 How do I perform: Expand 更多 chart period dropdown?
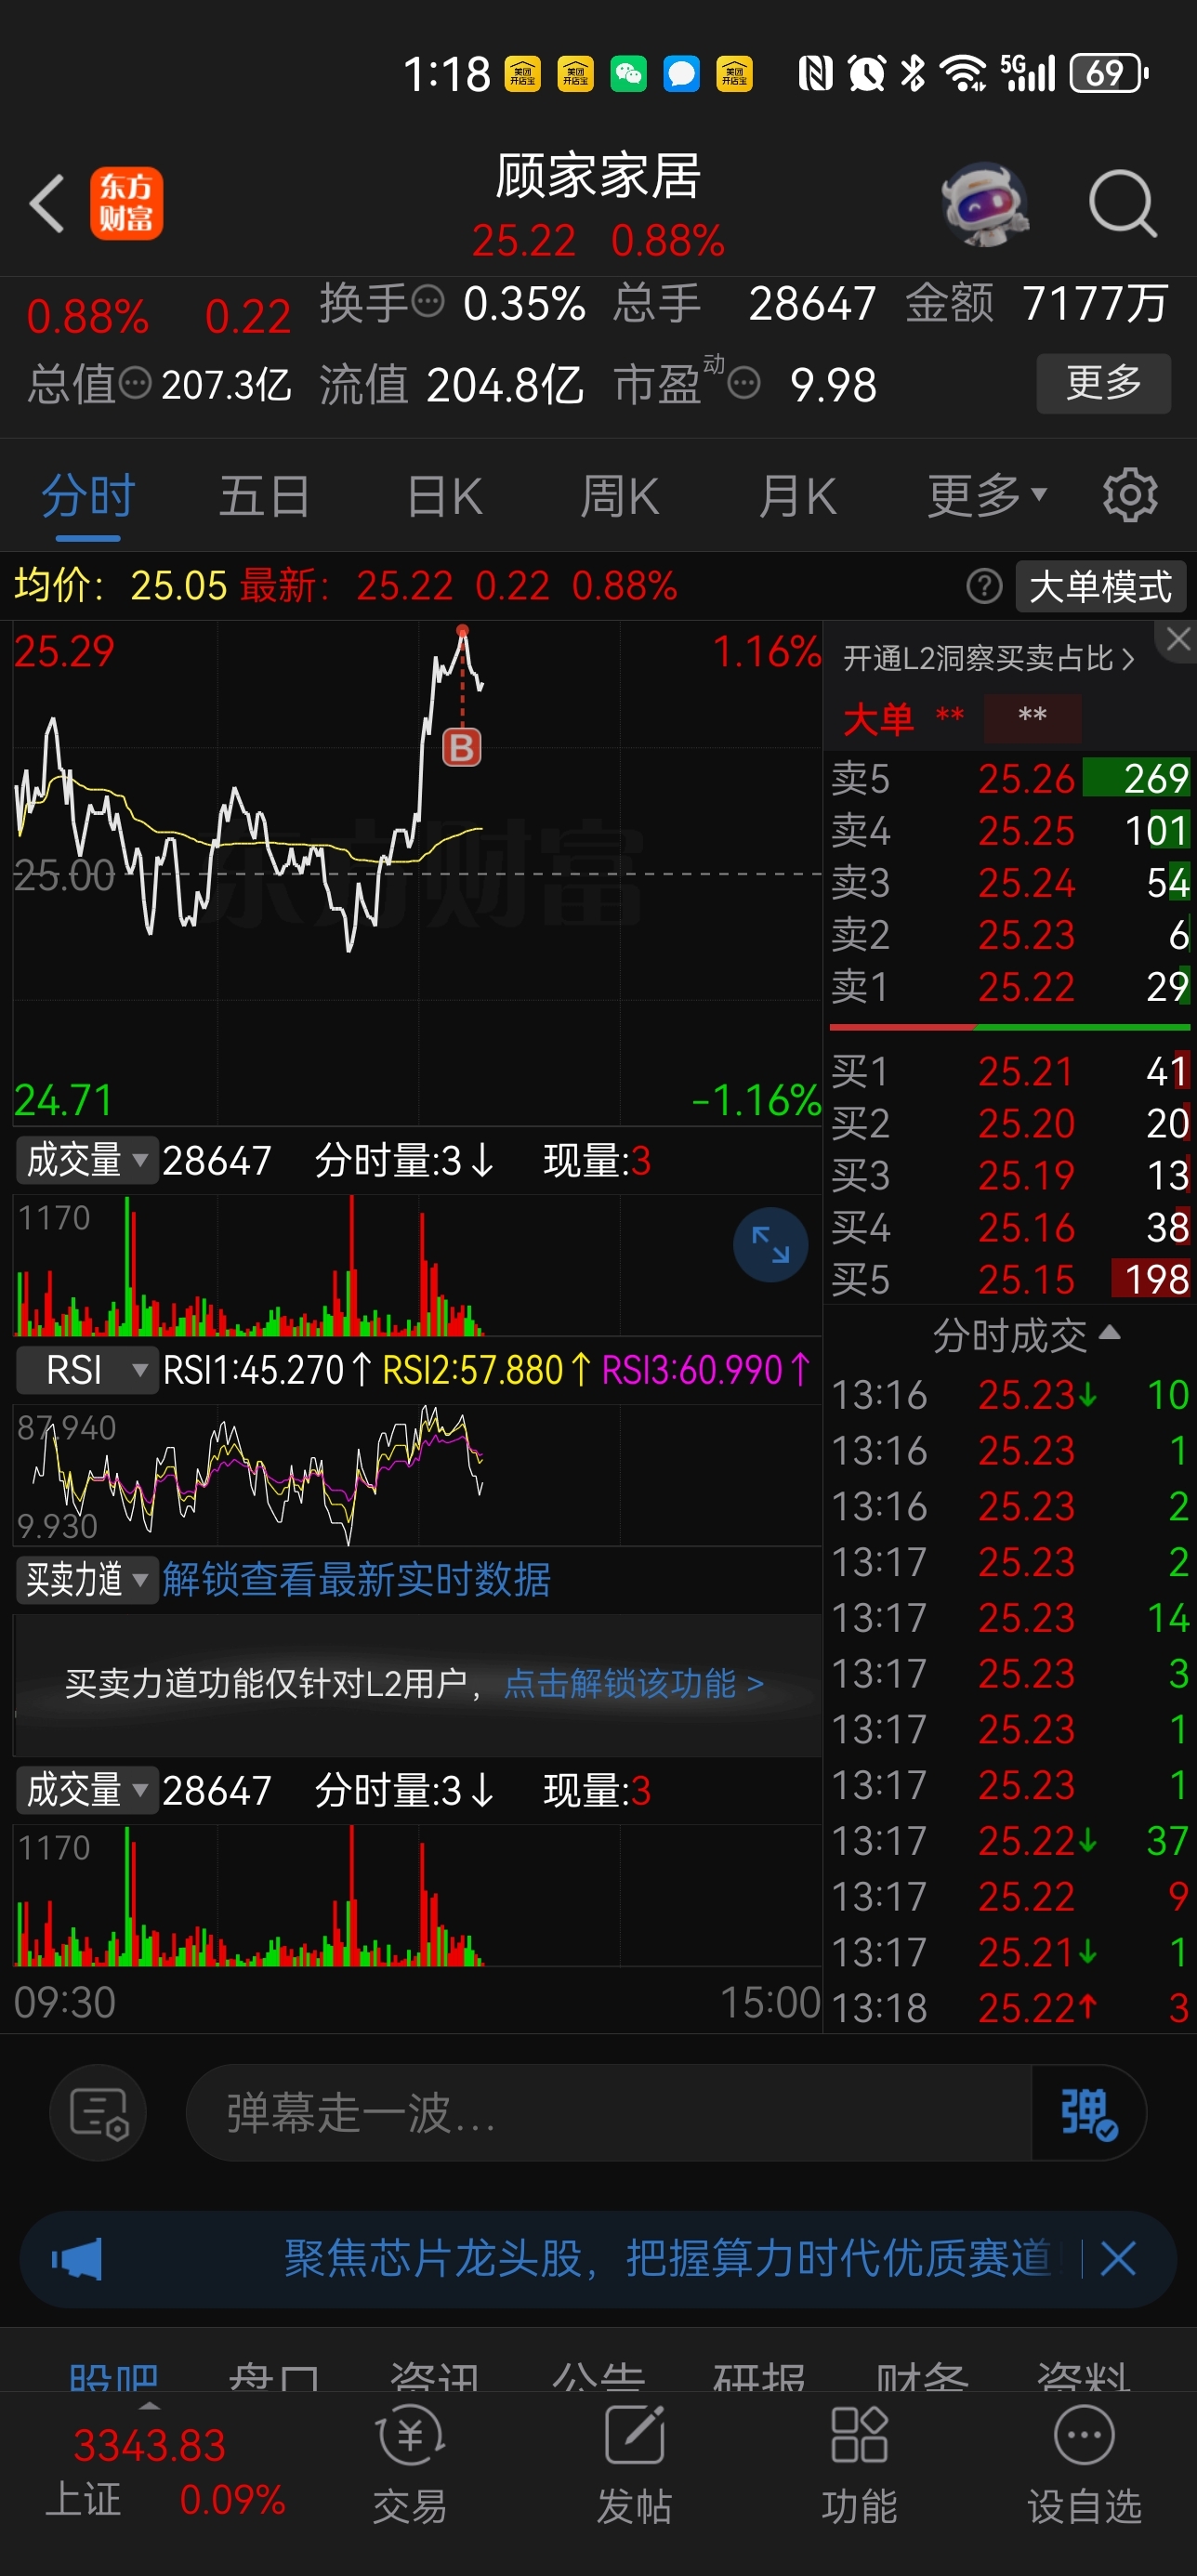pyautogui.click(x=987, y=495)
